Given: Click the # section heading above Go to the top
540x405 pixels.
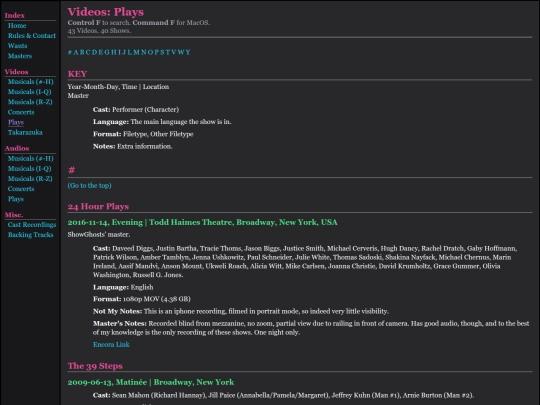Looking at the screenshot, I should point(72,170).
